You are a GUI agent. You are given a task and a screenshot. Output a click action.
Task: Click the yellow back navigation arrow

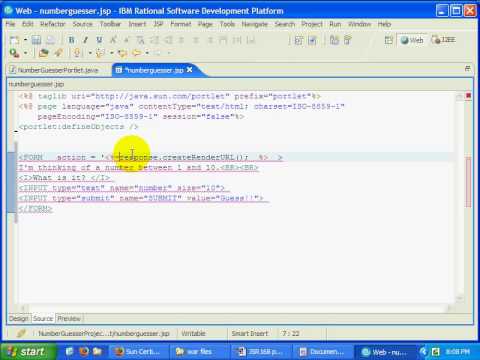pyautogui.click(x=136, y=53)
